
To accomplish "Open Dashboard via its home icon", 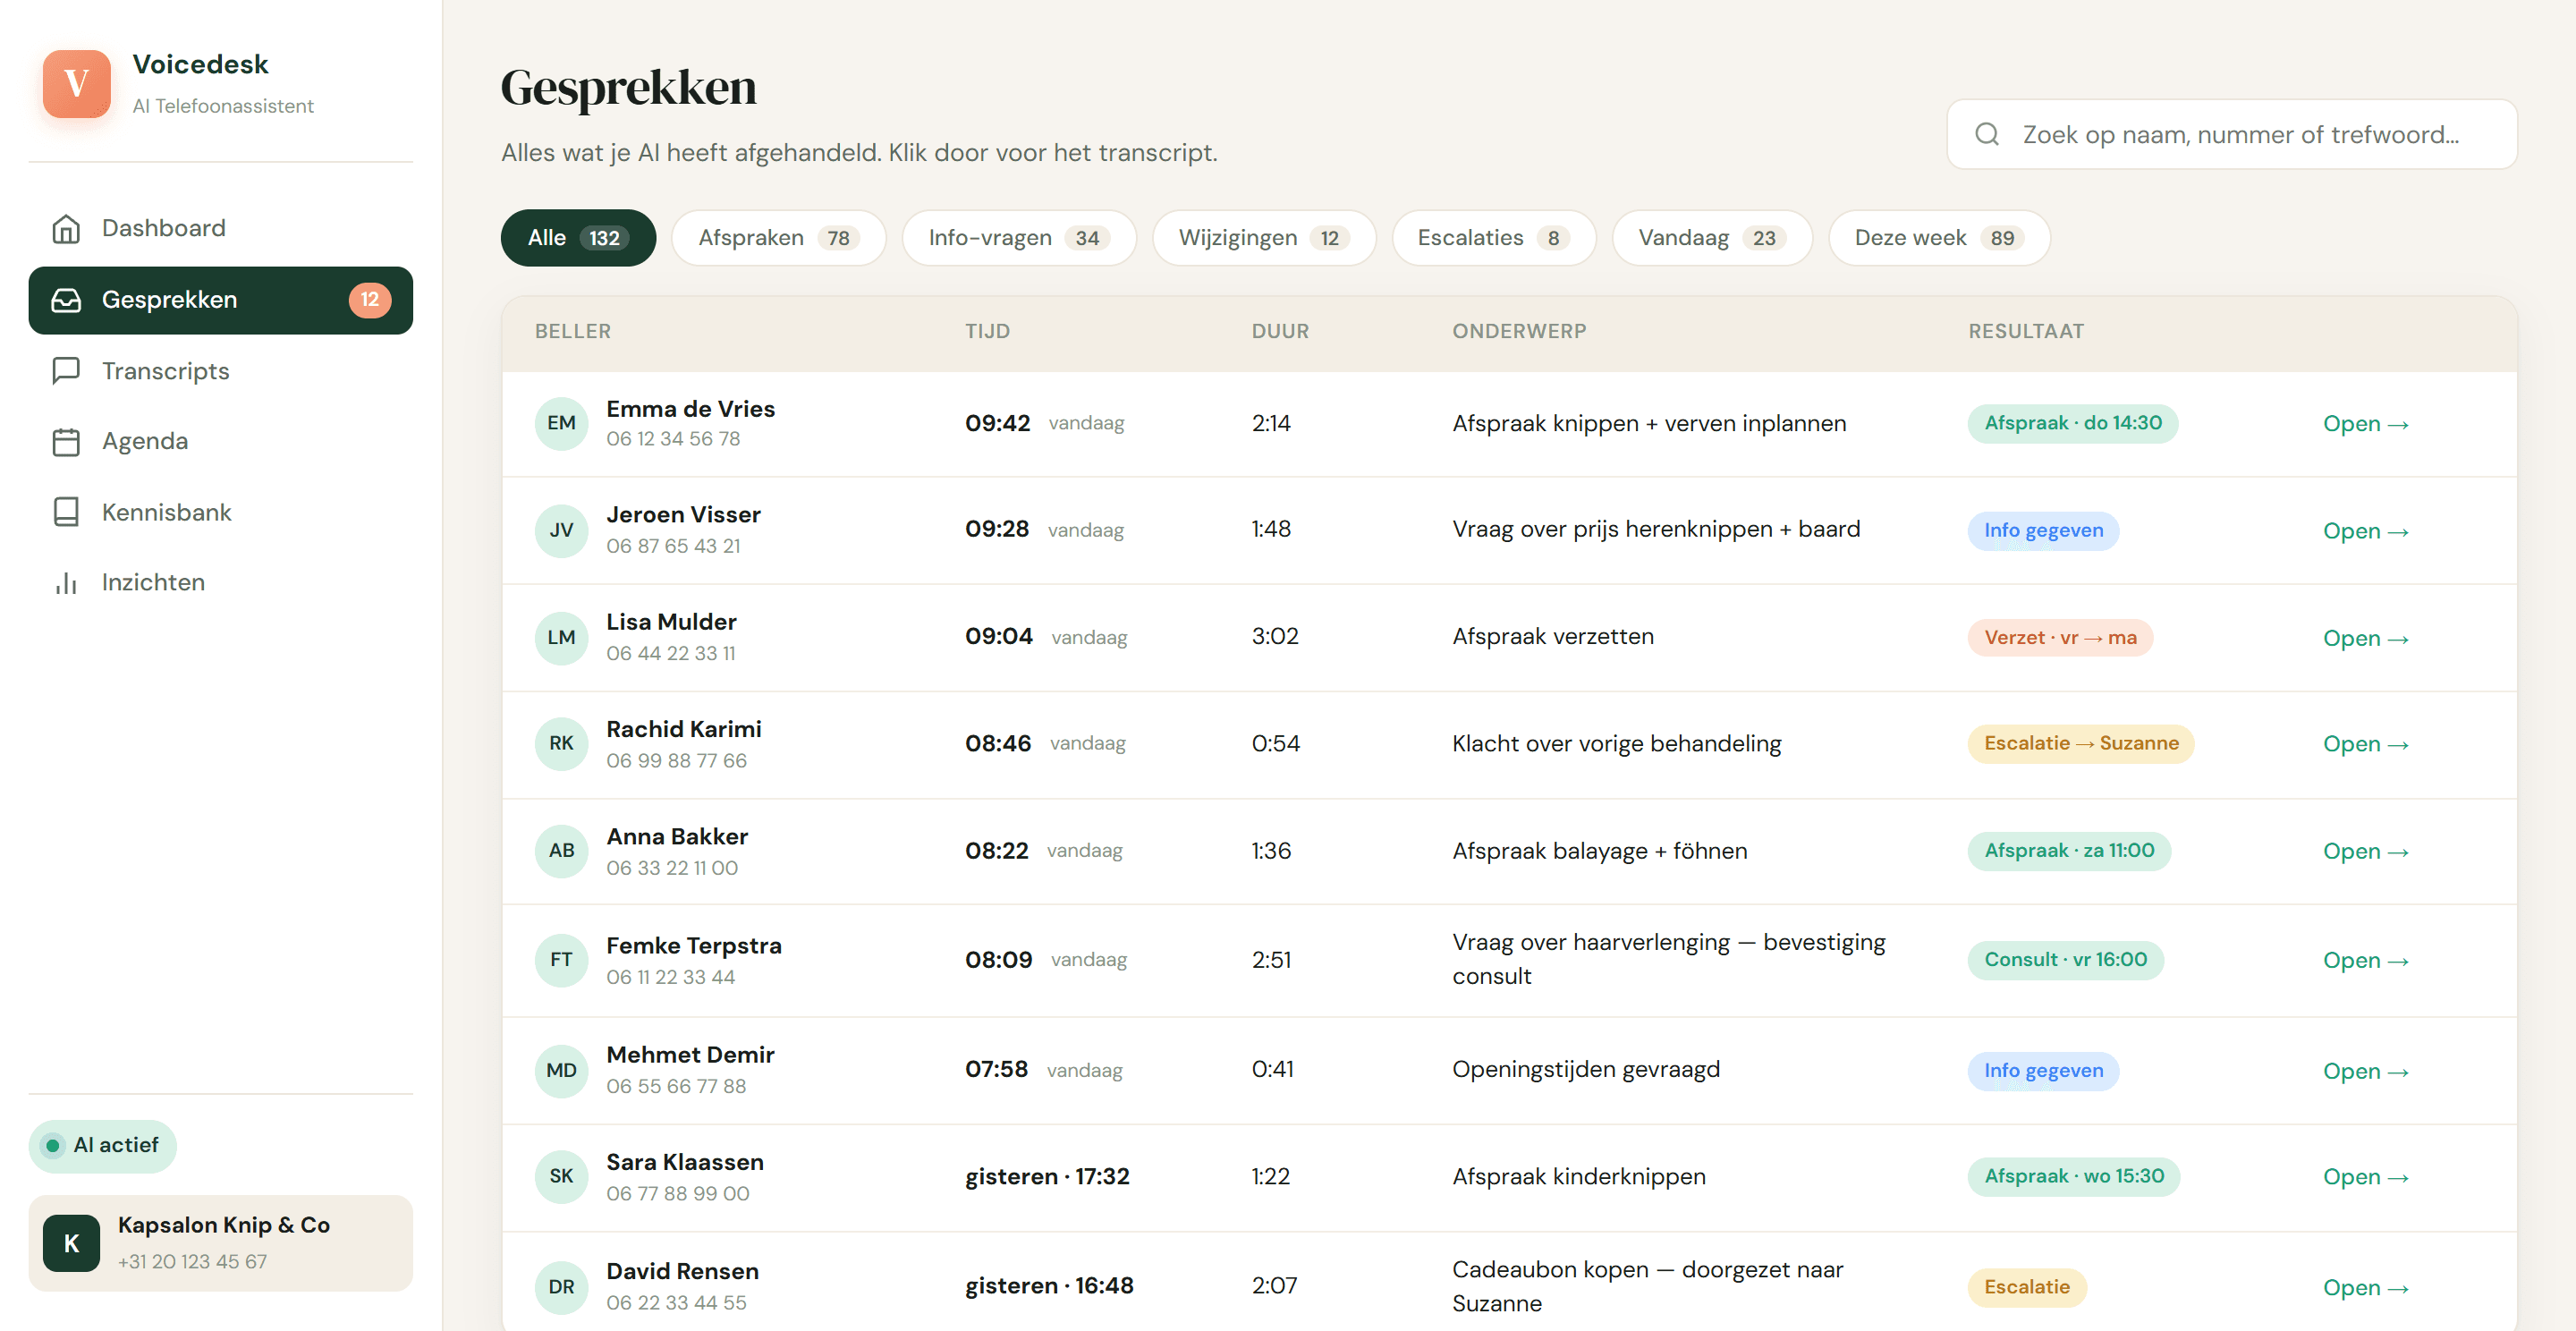I will (x=66, y=228).
